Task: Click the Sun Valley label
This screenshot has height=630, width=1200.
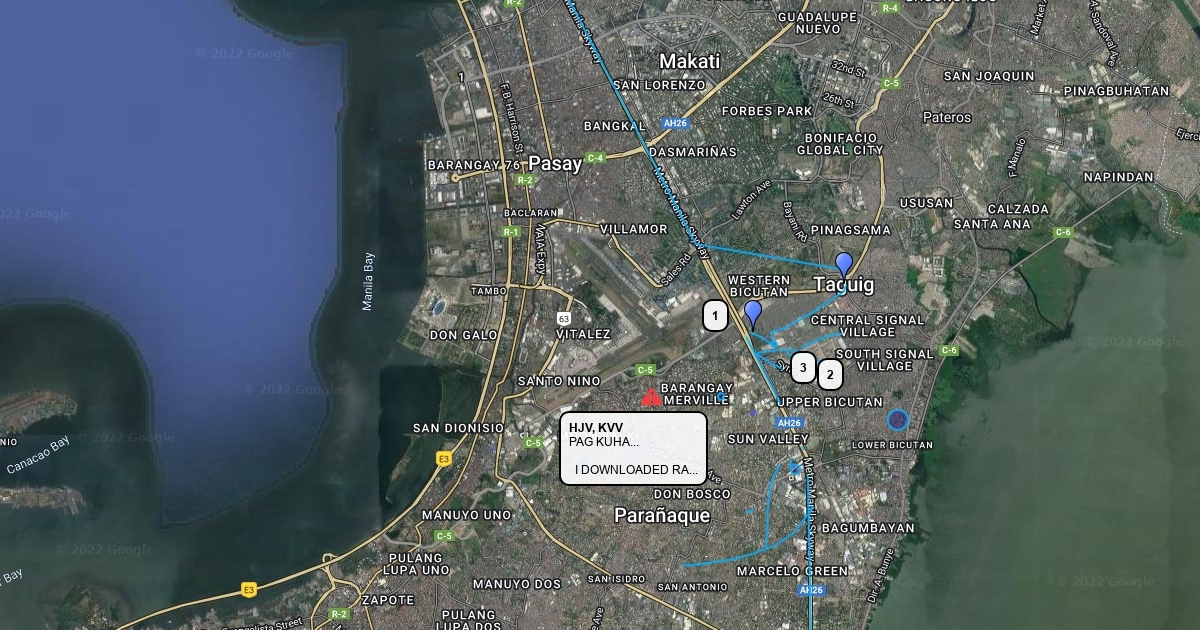Action: [768, 439]
